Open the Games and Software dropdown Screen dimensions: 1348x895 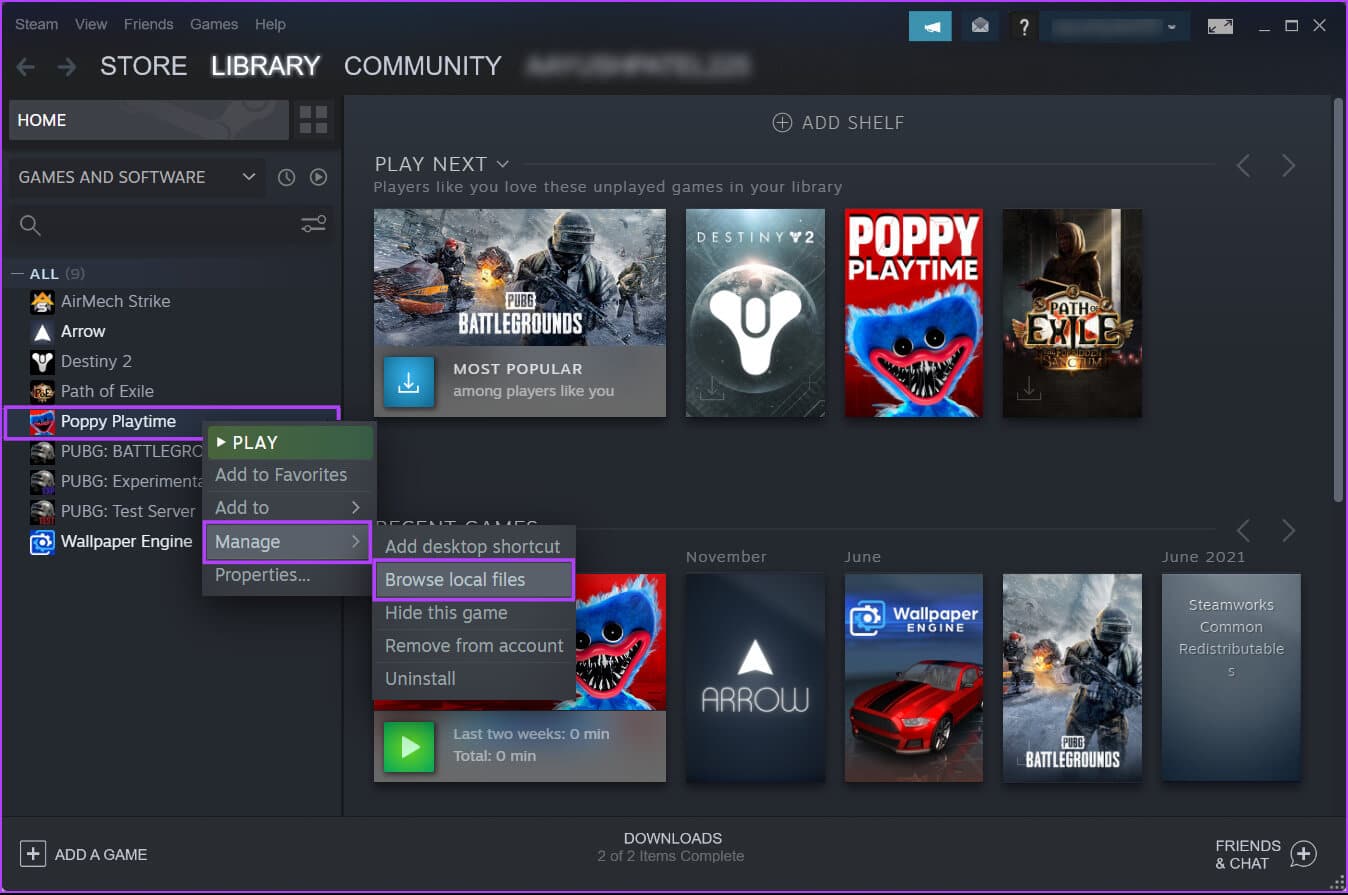pos(137,177)
